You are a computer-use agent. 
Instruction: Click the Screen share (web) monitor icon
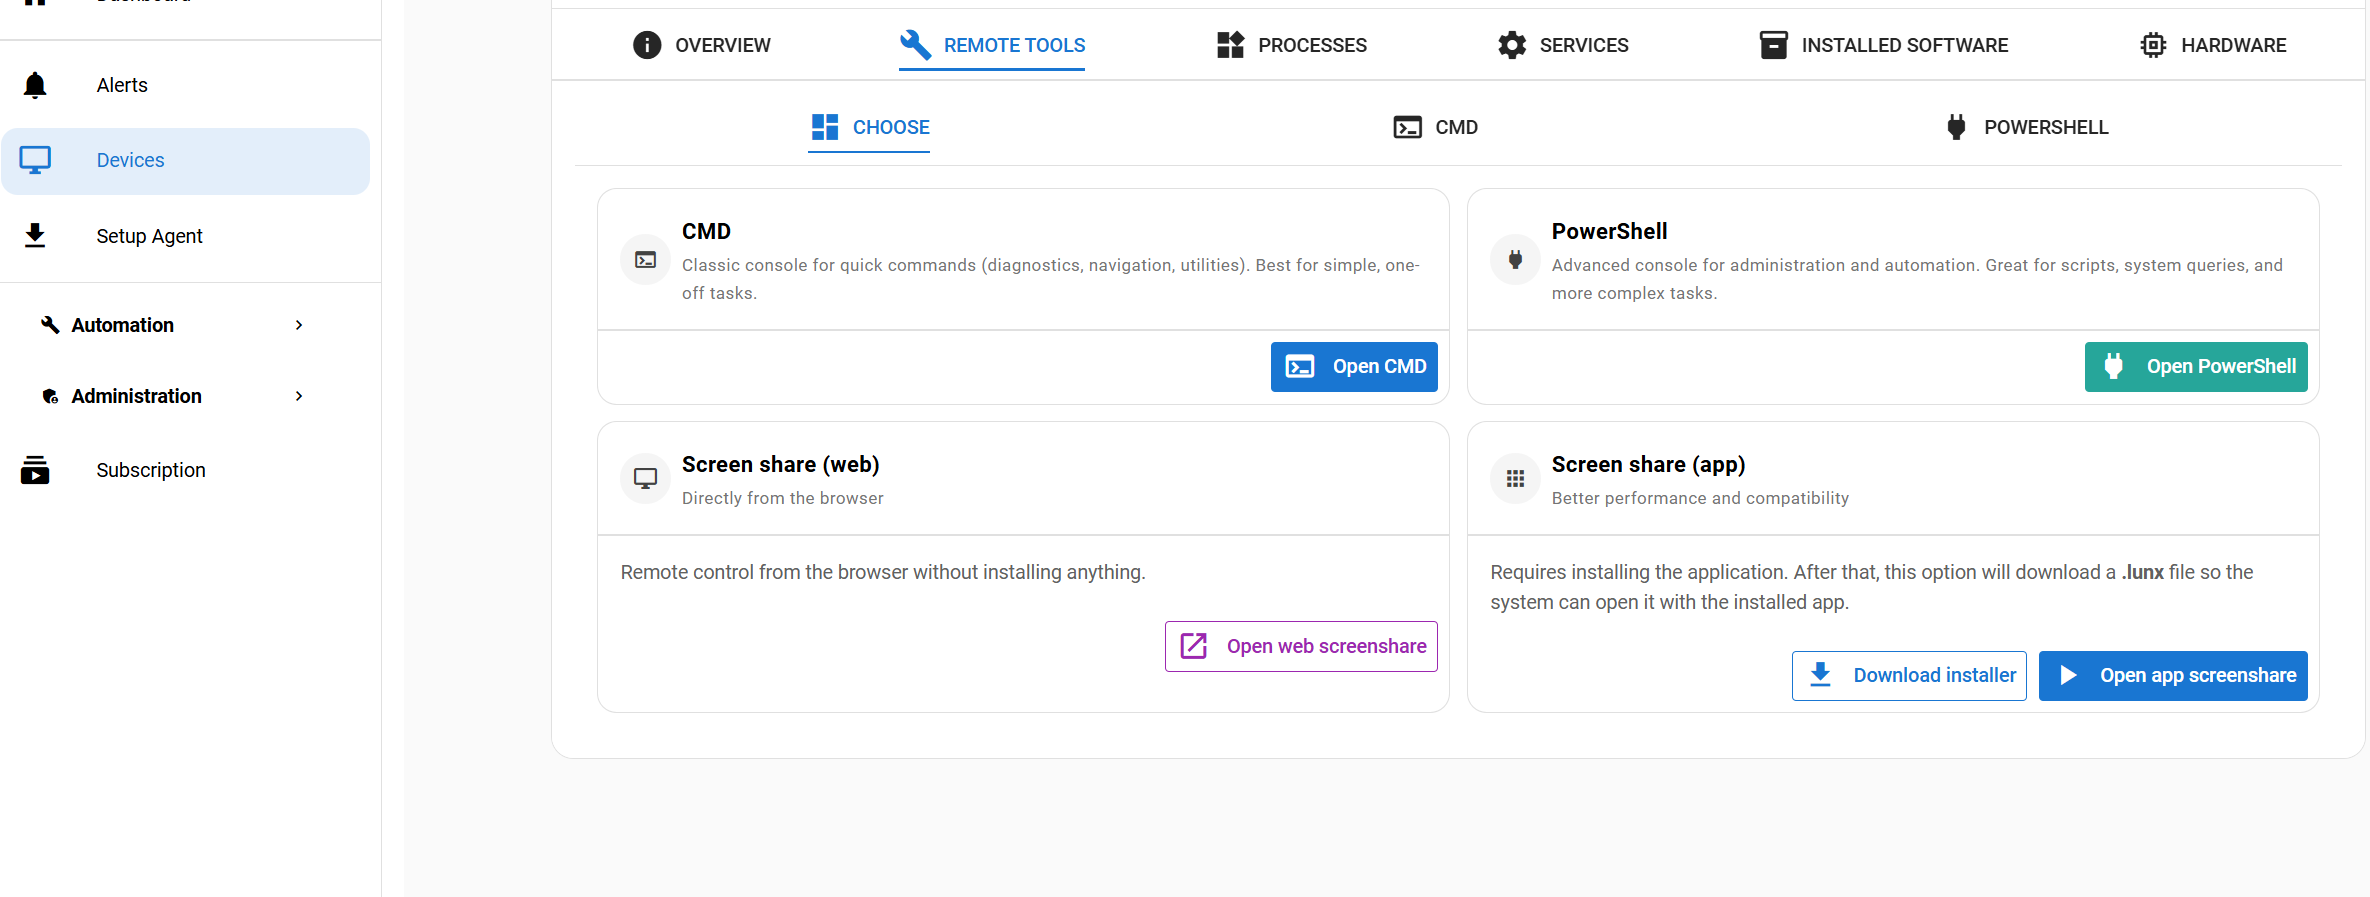coord(646,479)
